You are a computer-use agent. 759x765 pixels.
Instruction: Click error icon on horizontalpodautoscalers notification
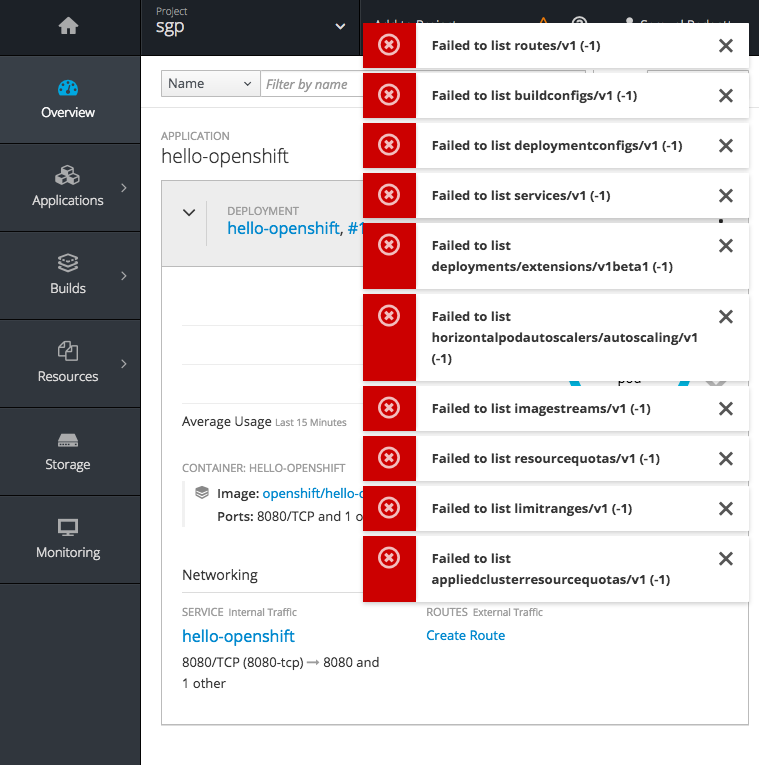[389, 316]
